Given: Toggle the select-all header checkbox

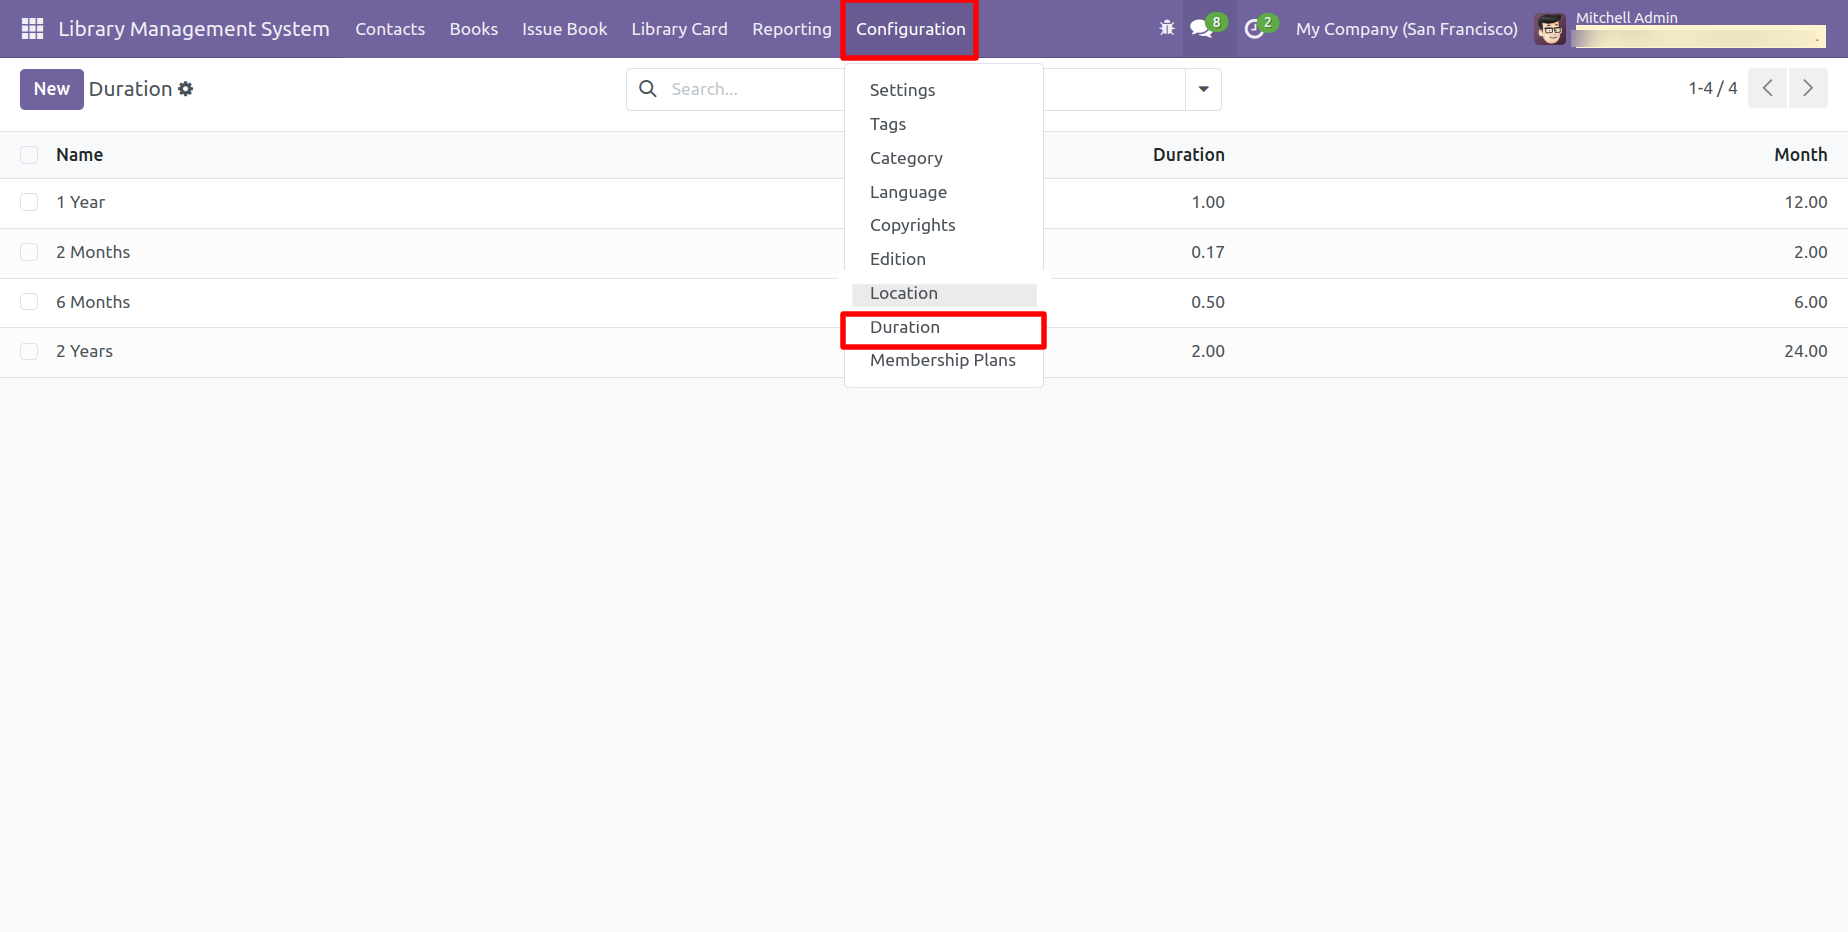Looking at the screenshot, I should pyautogui.click(x=29, y=155).
